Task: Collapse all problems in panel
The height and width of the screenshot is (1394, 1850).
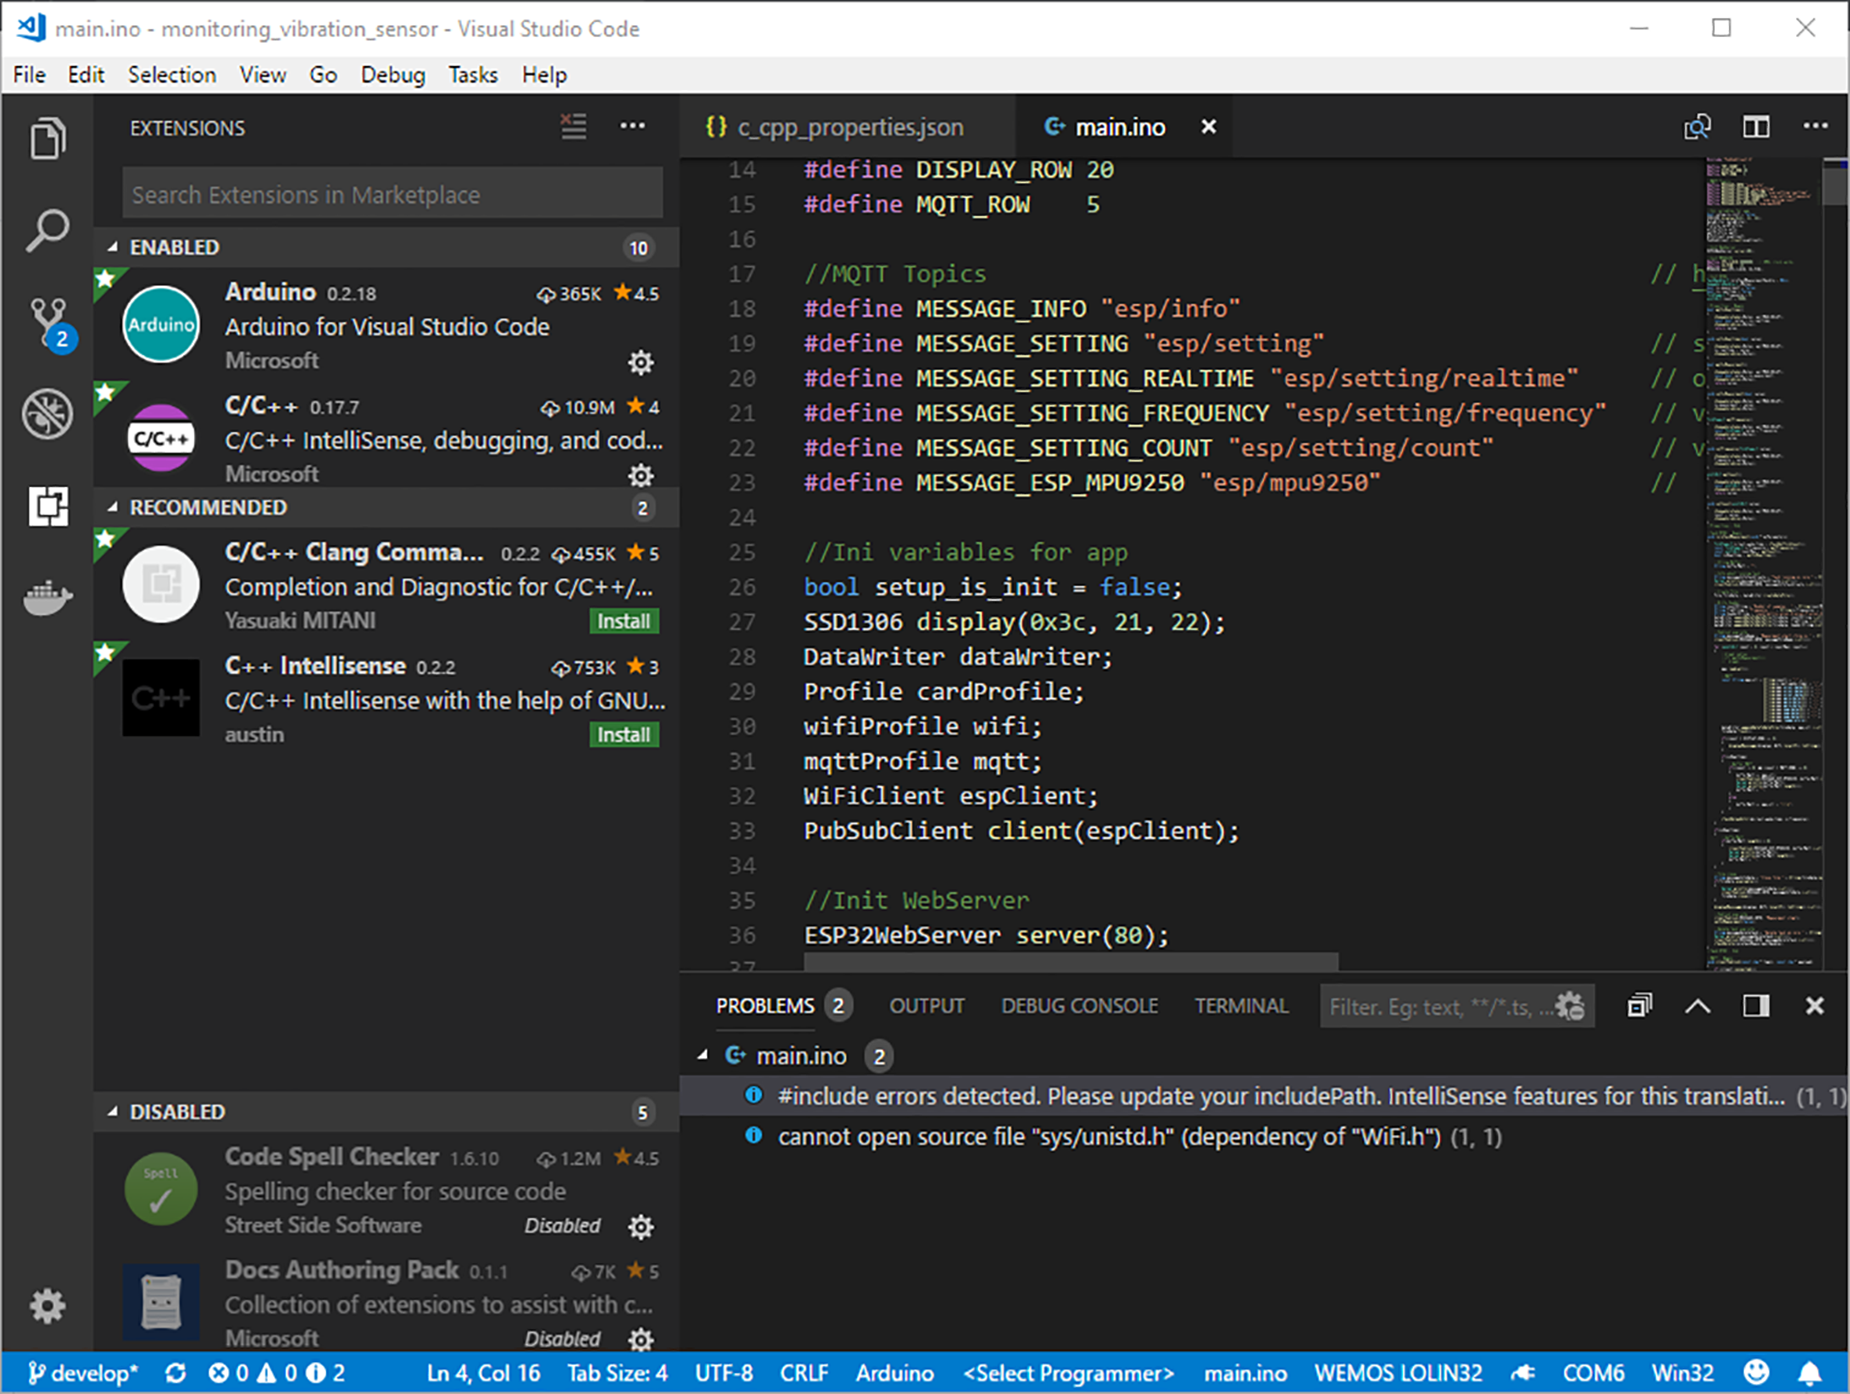Action: [1639, 1005]
